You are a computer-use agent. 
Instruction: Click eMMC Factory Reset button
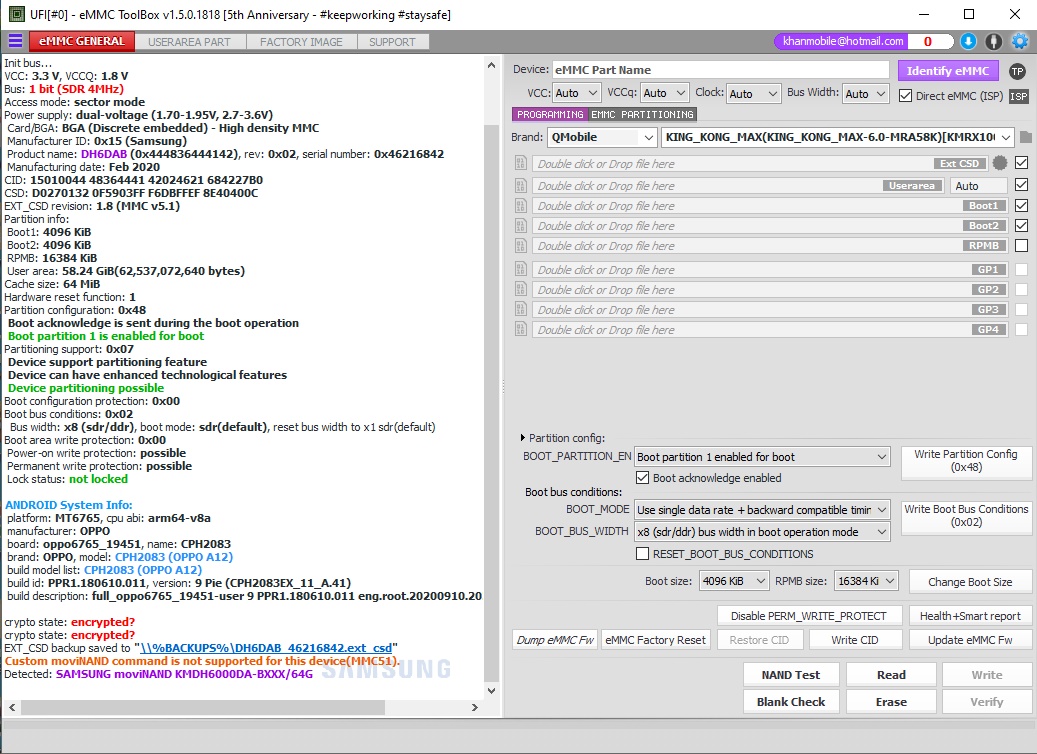click(x=655, y=640)
